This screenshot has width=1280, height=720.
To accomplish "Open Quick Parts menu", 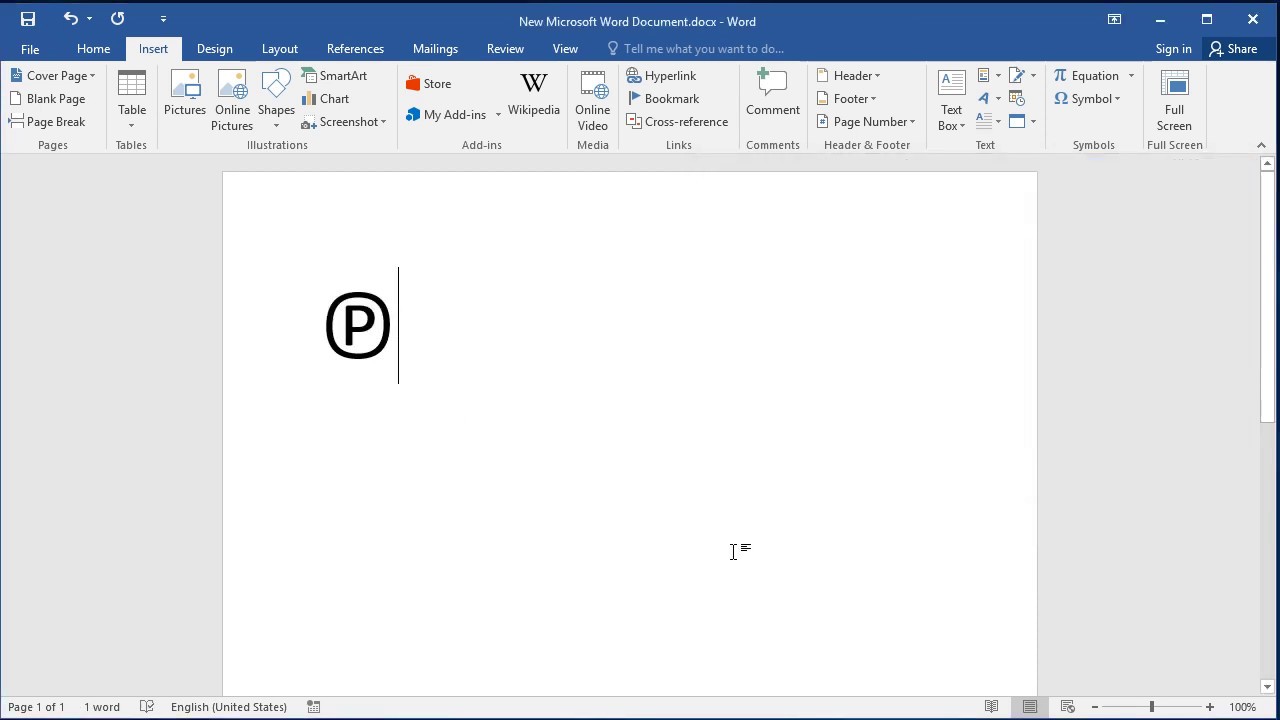I will (989, 76).
